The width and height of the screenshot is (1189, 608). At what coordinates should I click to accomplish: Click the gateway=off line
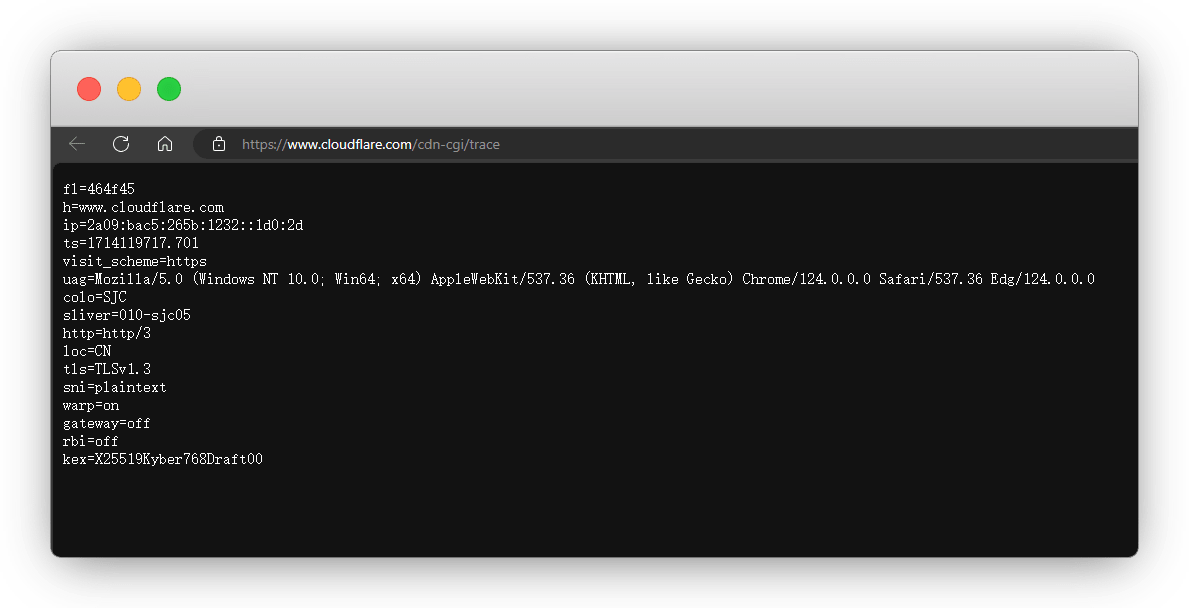(106, 423)
